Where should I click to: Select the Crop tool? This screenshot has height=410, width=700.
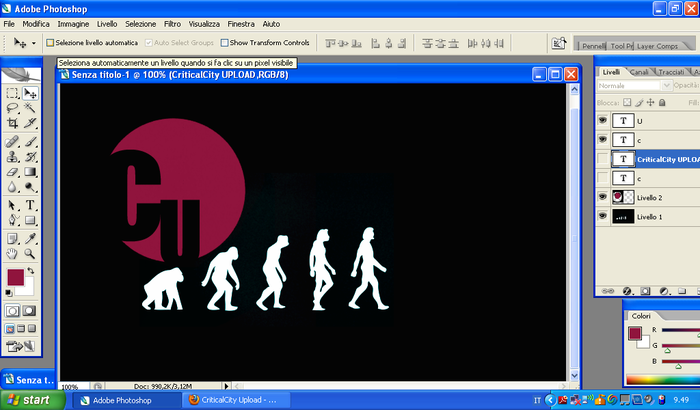click(x=12, y=123)
